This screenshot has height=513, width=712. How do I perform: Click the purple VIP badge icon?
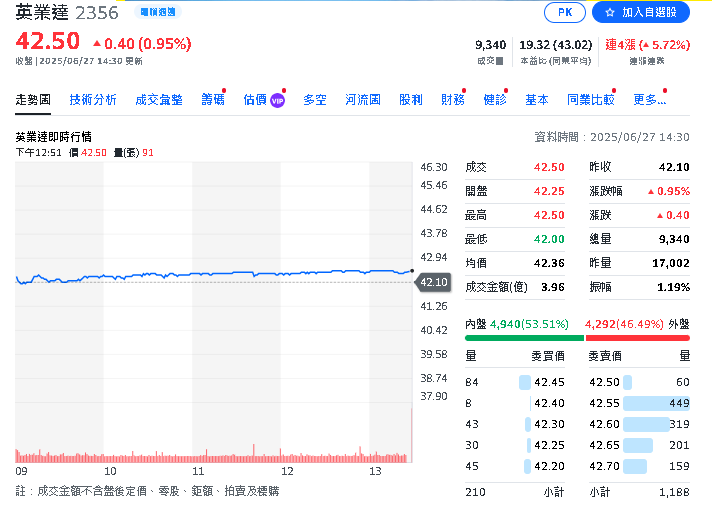[x=277, y=101]
